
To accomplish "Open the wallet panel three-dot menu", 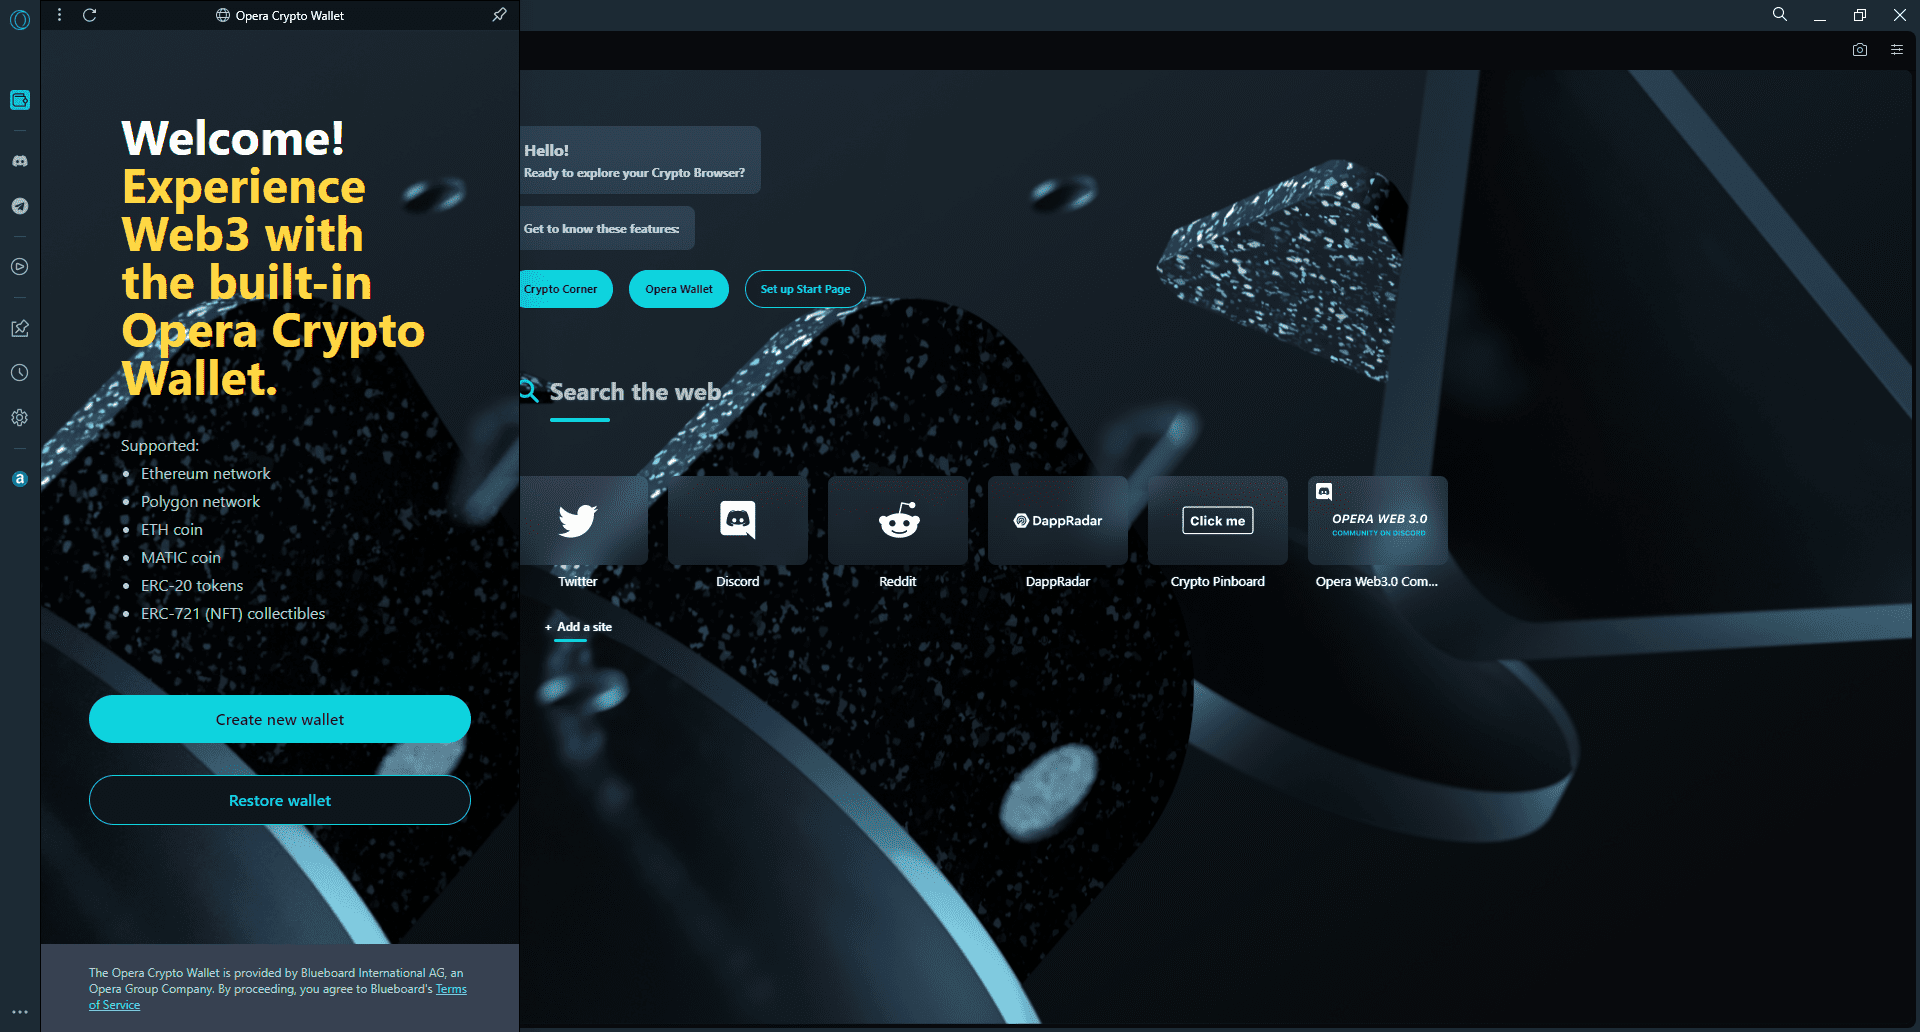I will click(x=60, y=15).
